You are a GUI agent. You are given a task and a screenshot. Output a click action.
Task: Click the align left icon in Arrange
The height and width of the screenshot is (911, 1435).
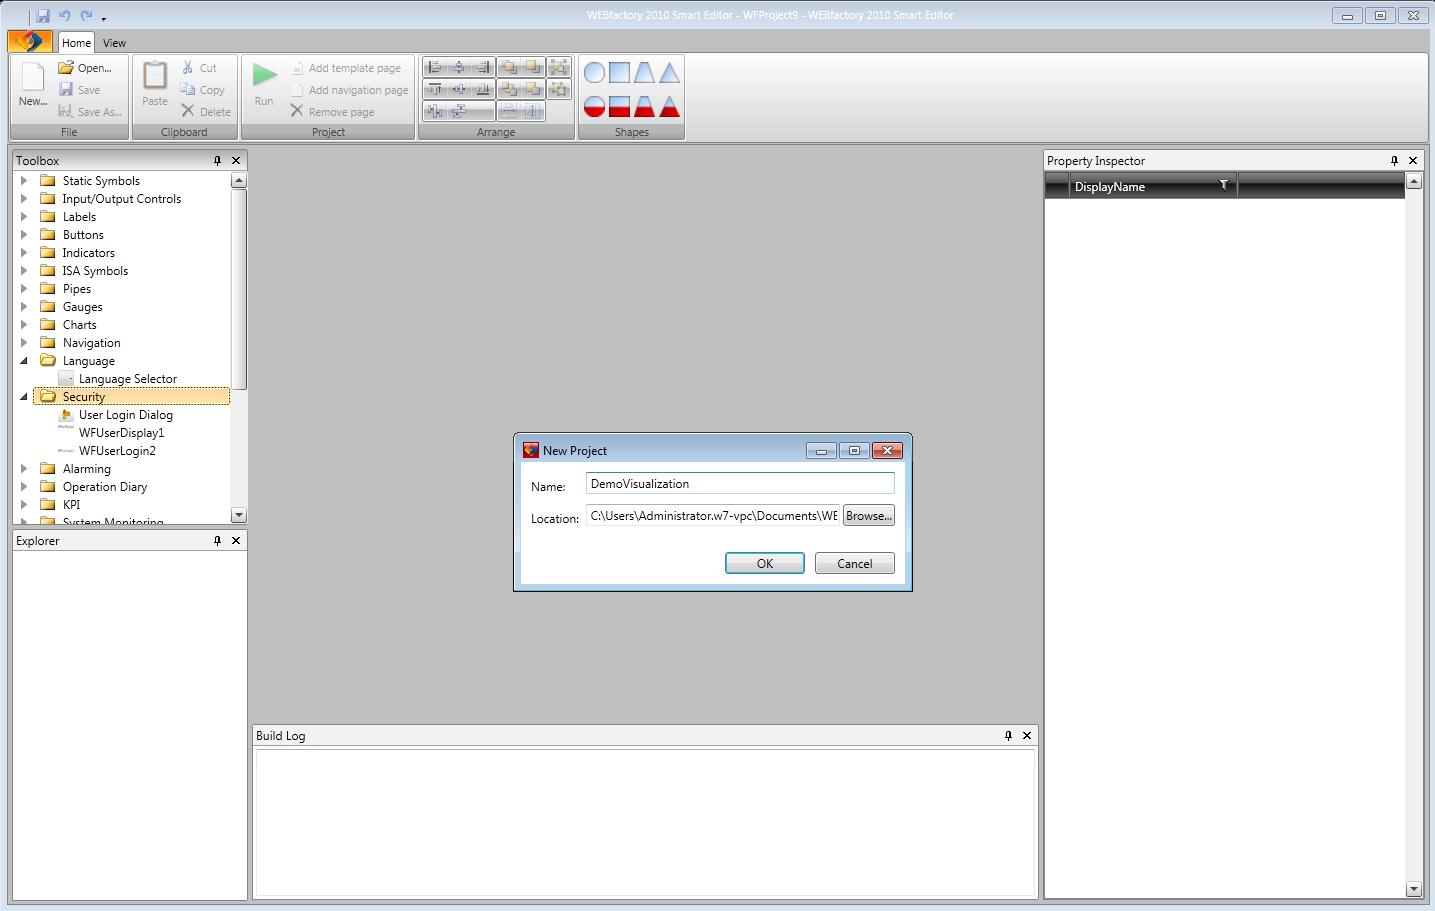pos(434,68)
